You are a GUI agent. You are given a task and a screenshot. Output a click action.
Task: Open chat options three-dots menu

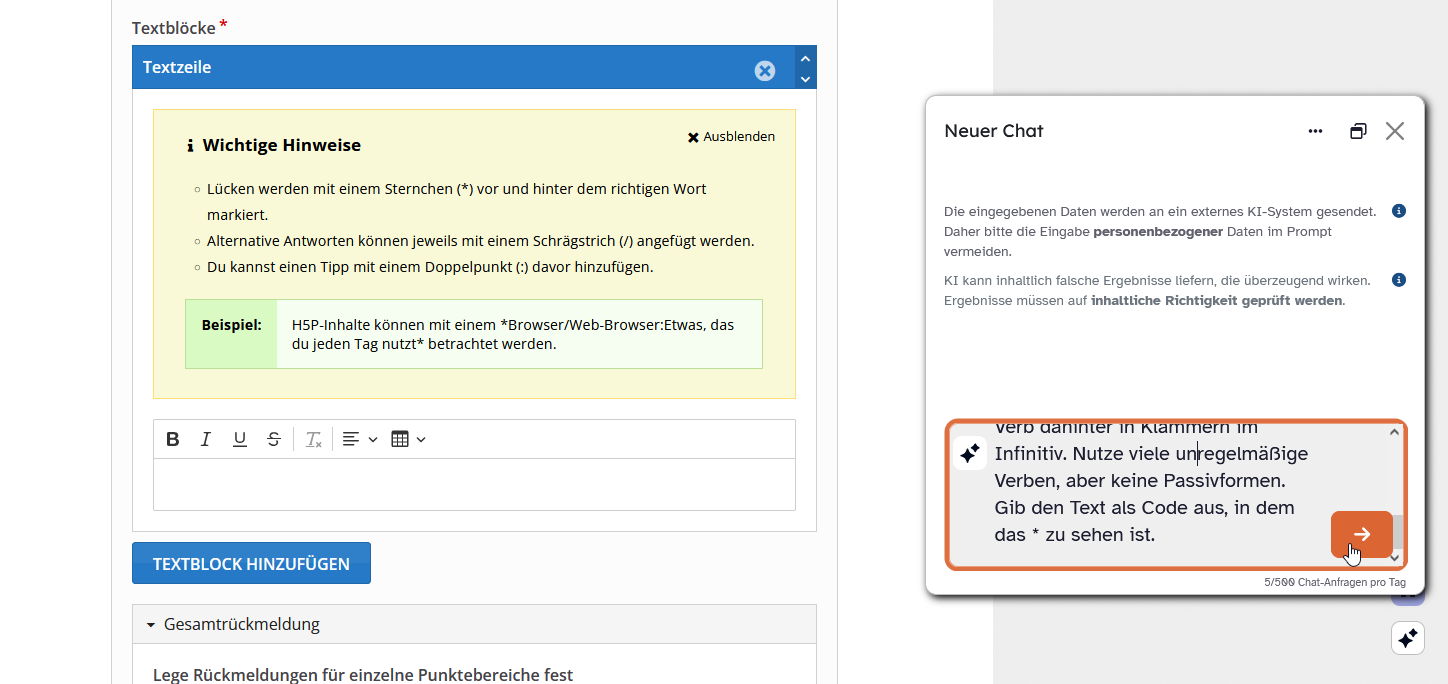[x=1315, y=131]
